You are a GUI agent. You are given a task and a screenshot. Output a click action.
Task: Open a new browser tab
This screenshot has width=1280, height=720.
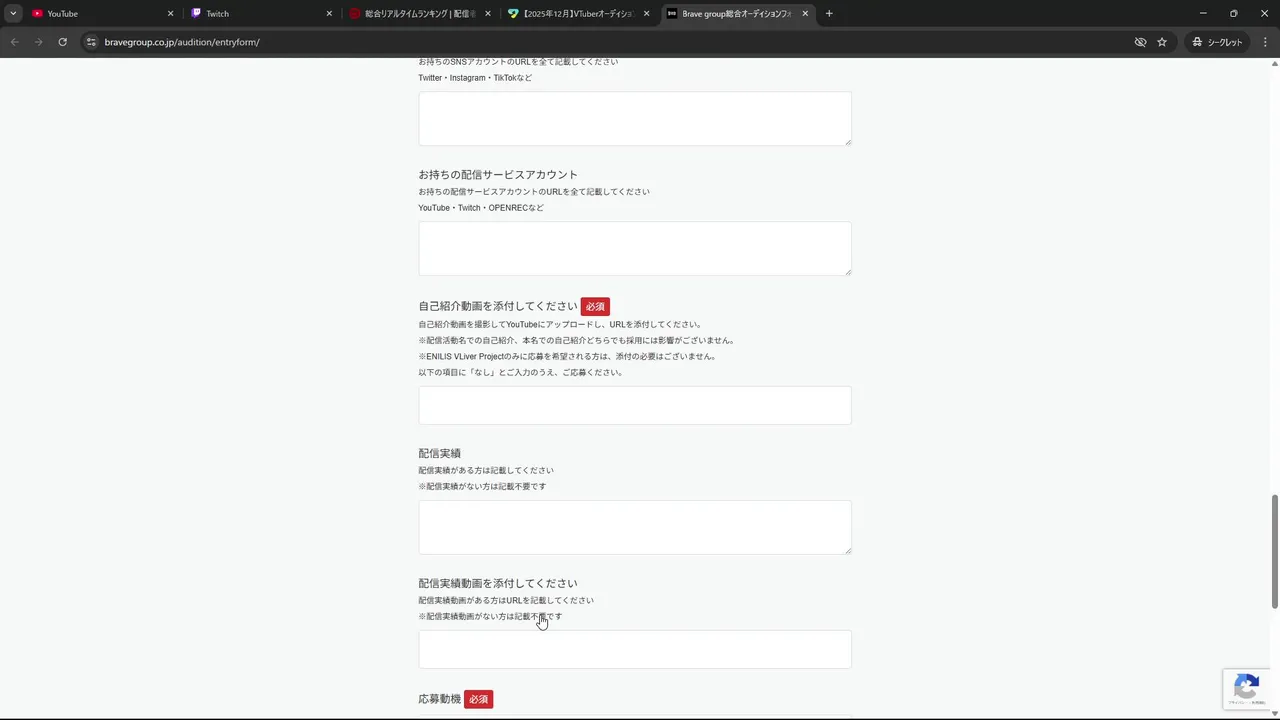pyautogui.click(x=829, y=14)
